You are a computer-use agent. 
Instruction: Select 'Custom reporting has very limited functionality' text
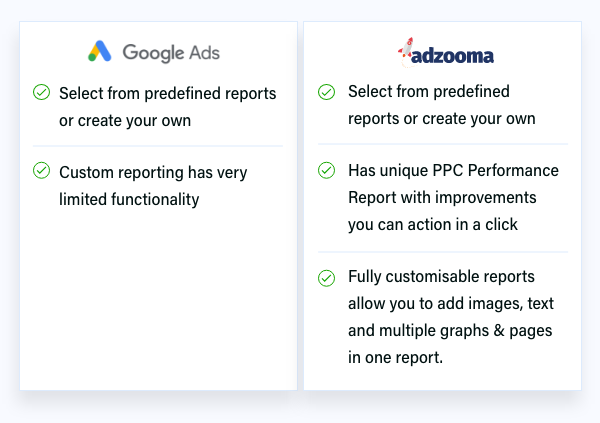tap(153, 186)
